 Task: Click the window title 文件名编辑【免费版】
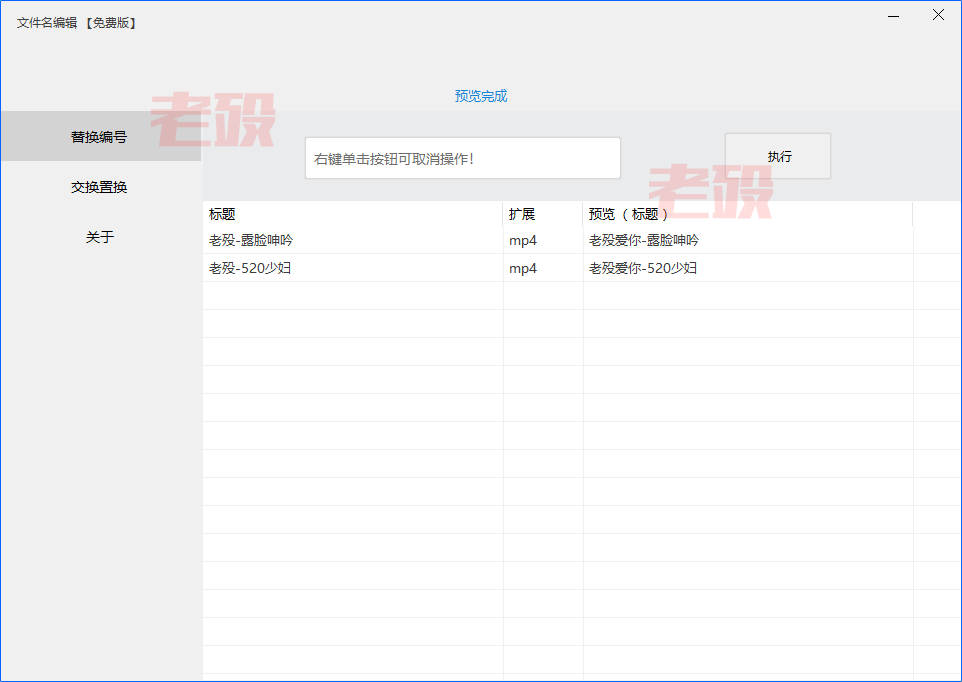tap(77, 23)
